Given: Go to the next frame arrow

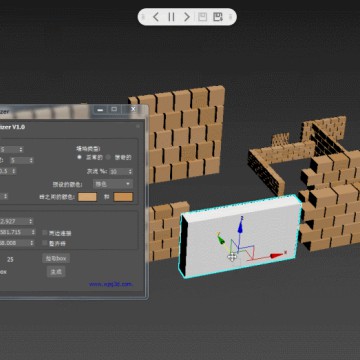Looking at the screenshot, I should pos(187,17).
